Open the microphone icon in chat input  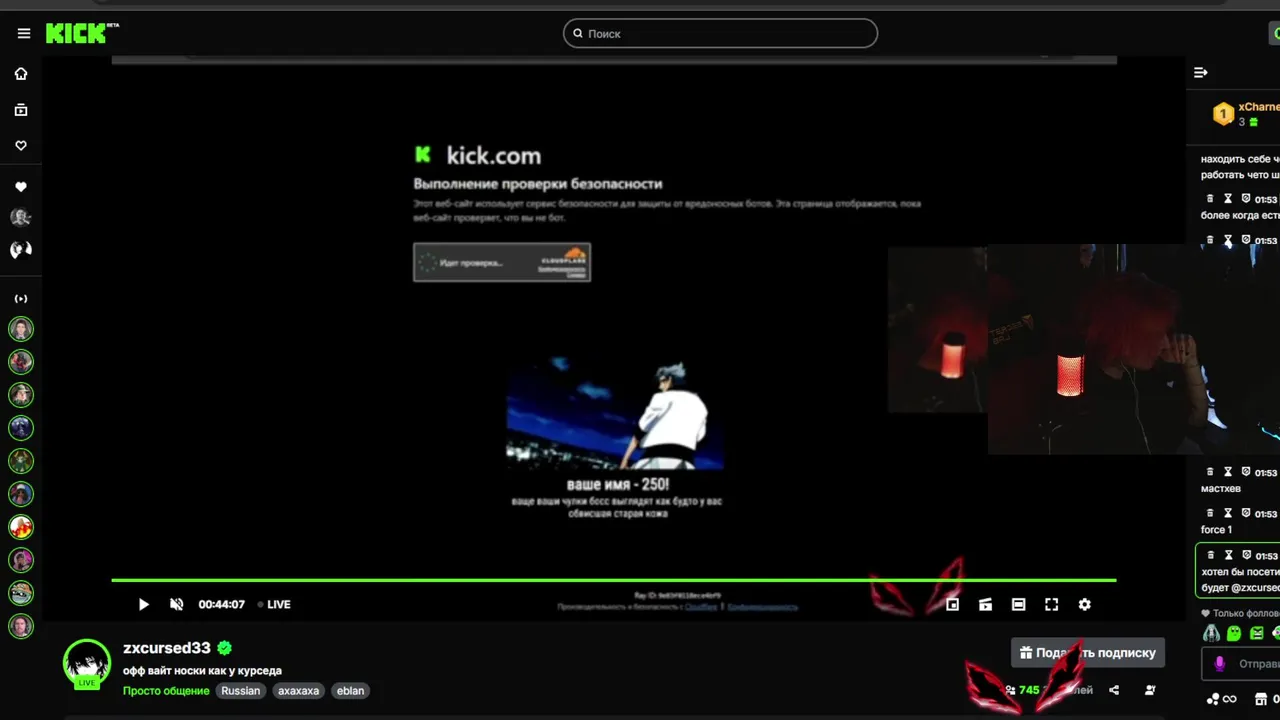(x=1219, y=663)
